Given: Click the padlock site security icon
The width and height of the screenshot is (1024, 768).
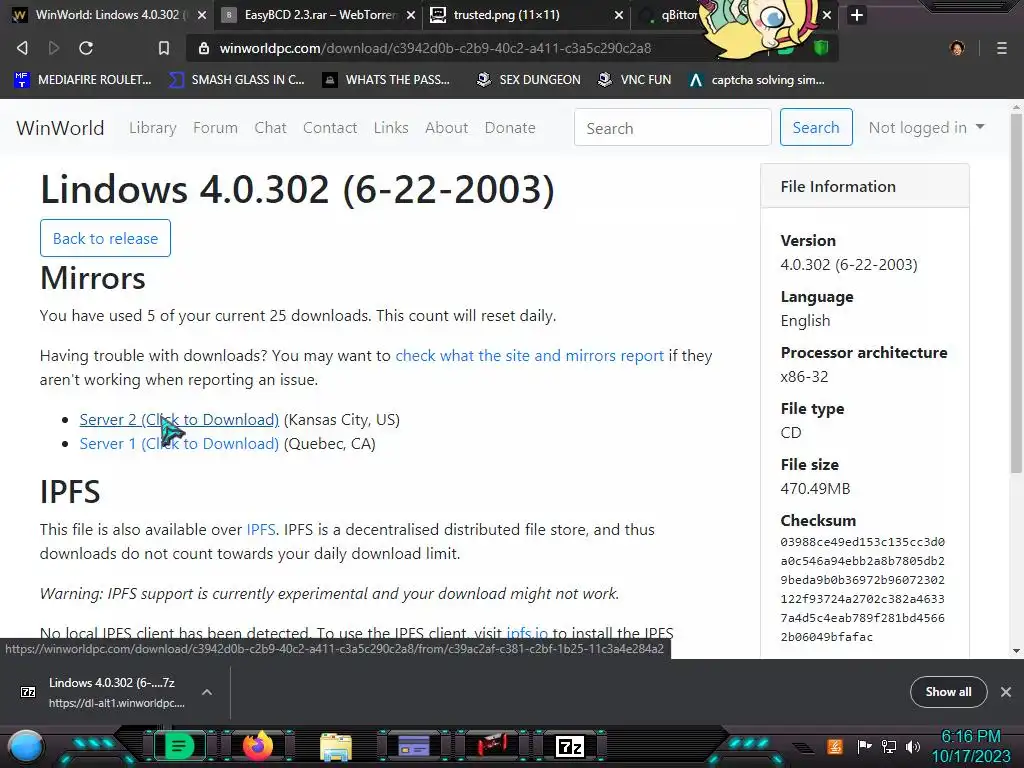Looking at the screenshot, I should click(x=204, y=48).
